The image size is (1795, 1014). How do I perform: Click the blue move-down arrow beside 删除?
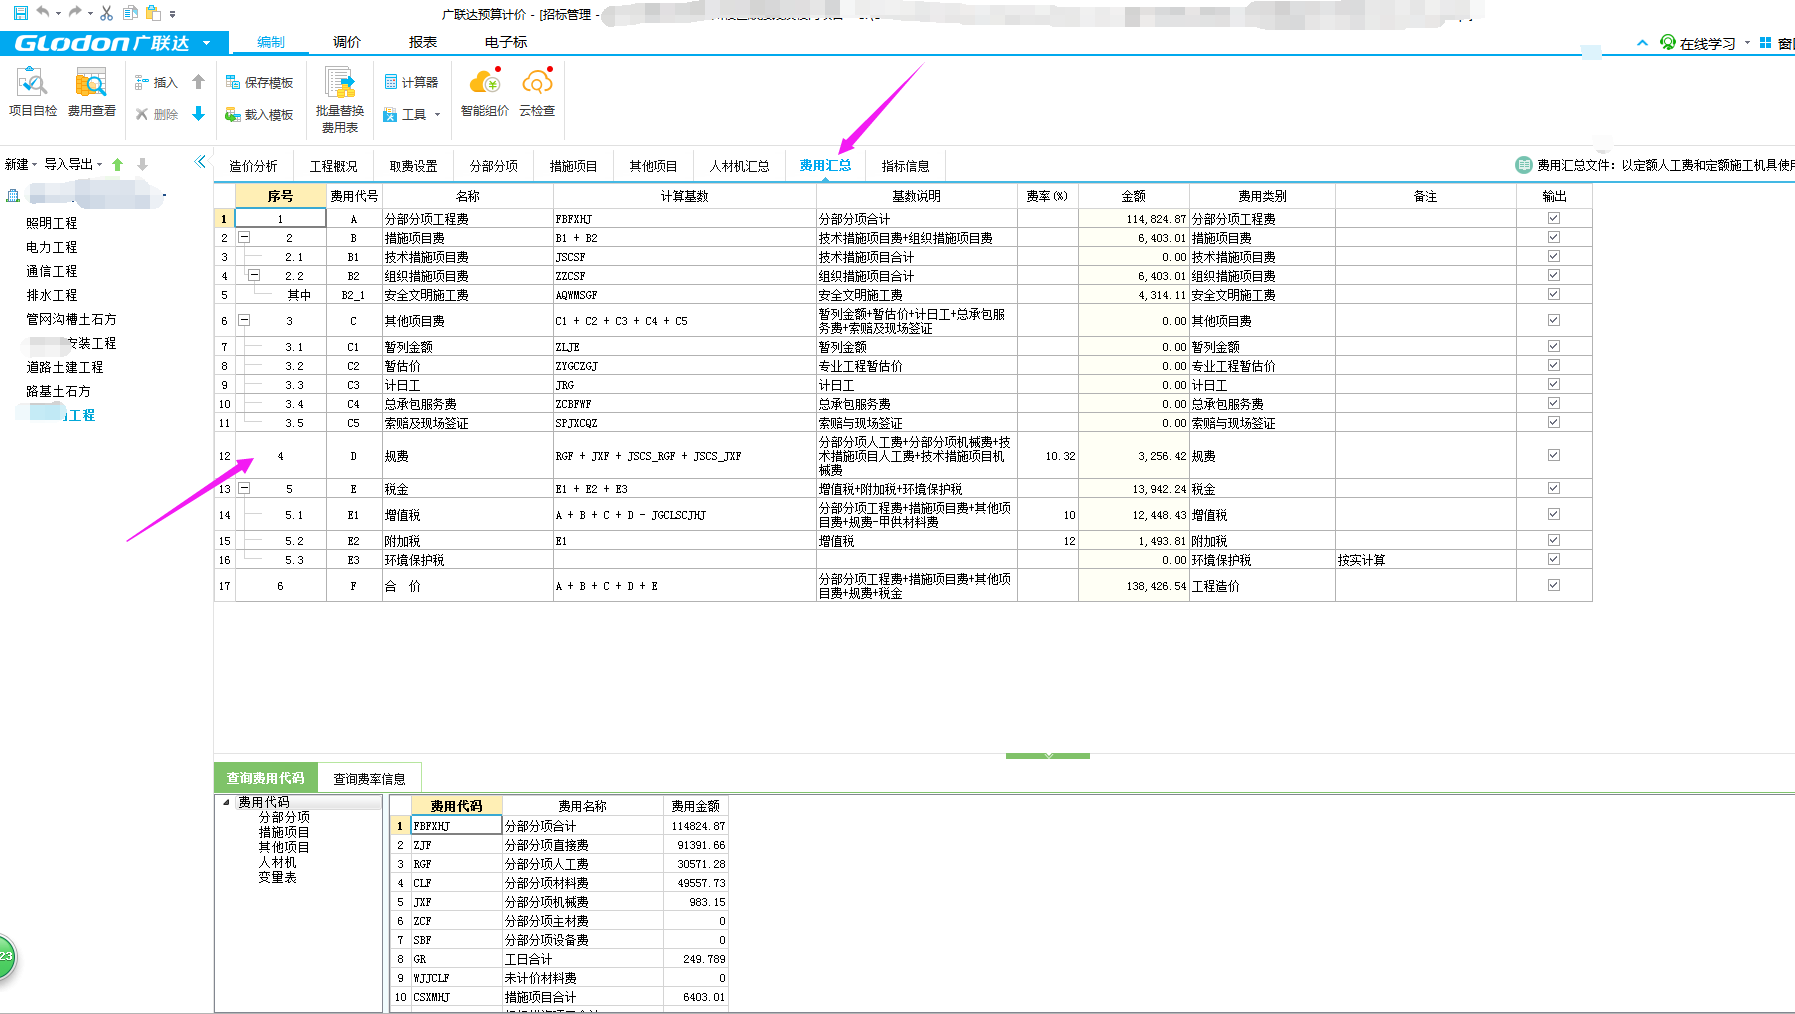tap(198, 114)
